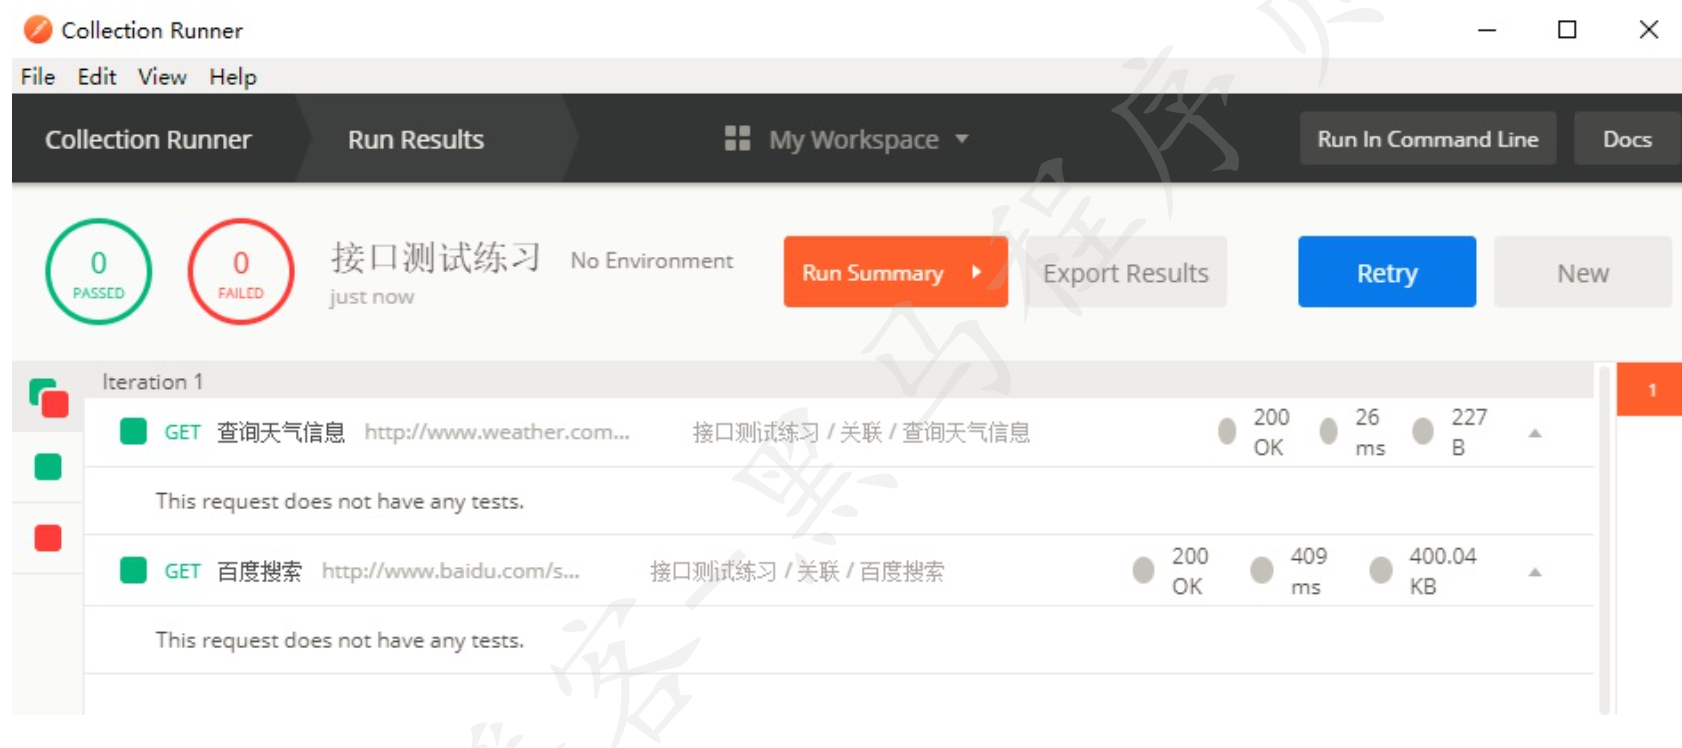
Task: Open the Docs button
Action: point(1627,139)
